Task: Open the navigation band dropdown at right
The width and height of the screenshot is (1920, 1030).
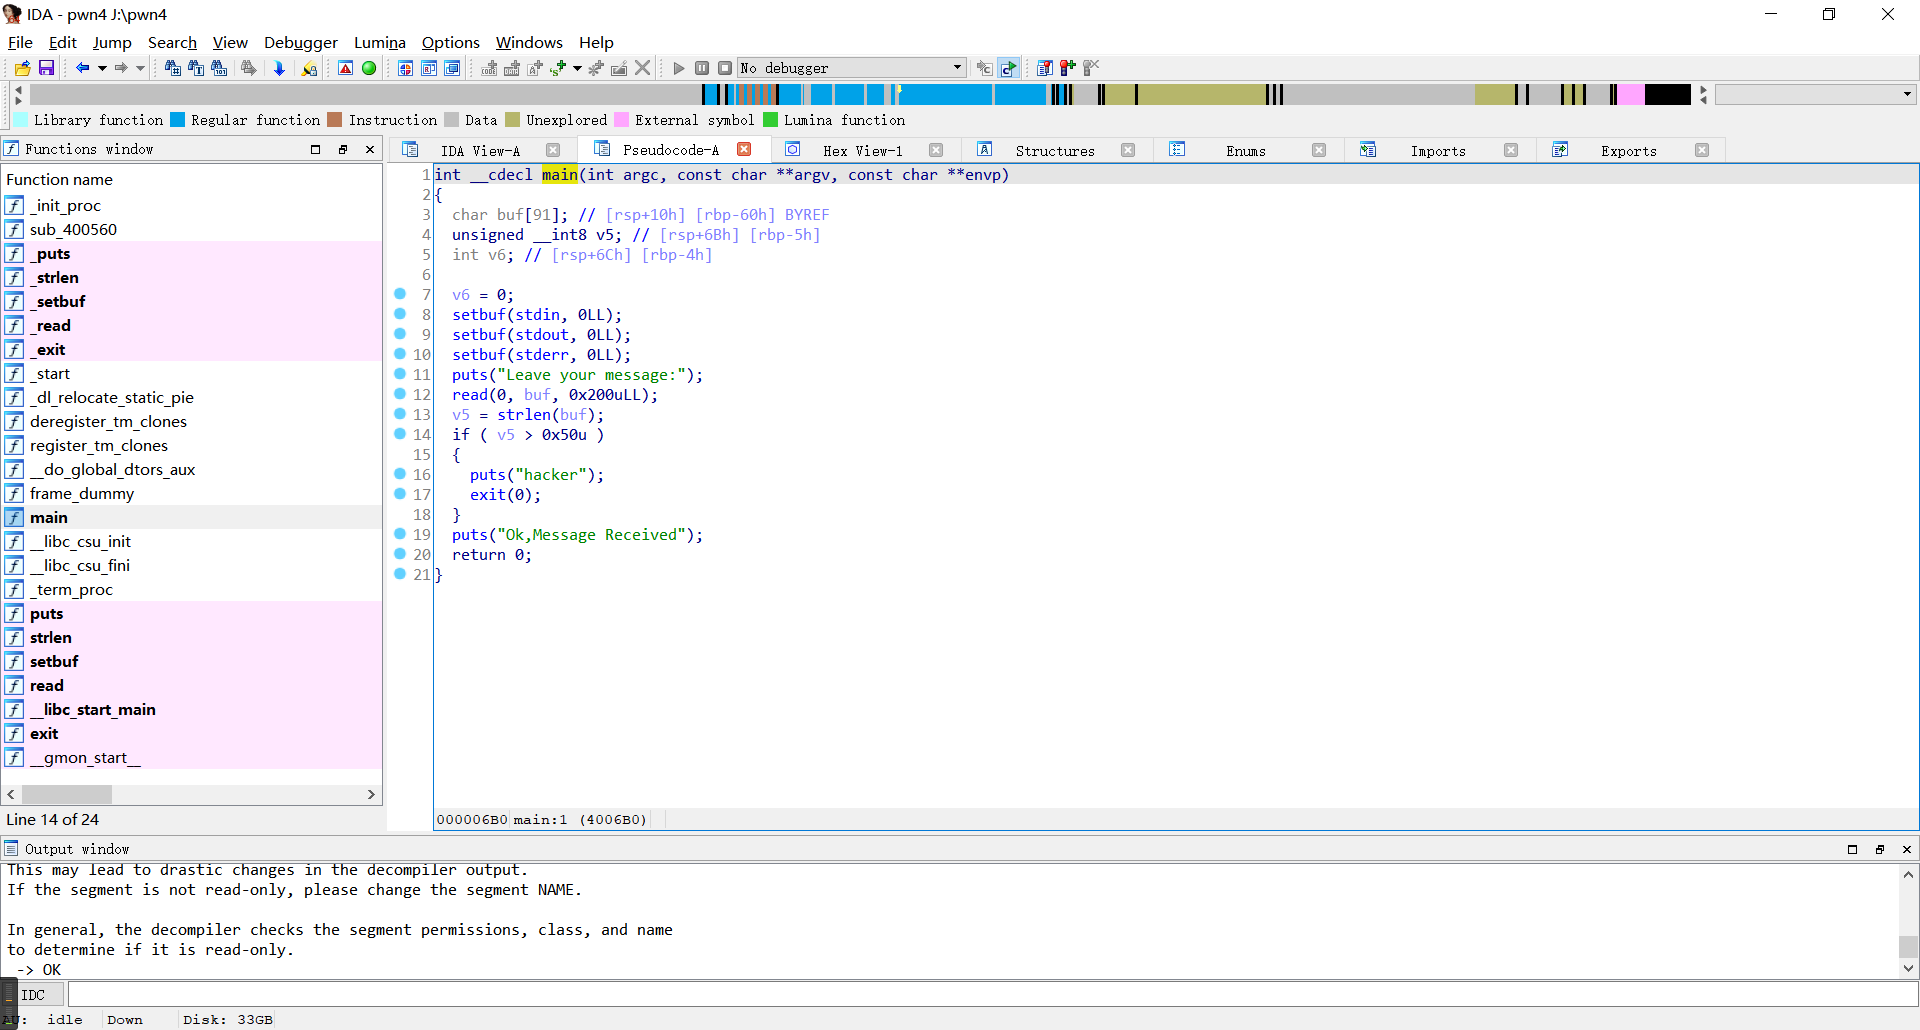Action: coord(1907,94)
